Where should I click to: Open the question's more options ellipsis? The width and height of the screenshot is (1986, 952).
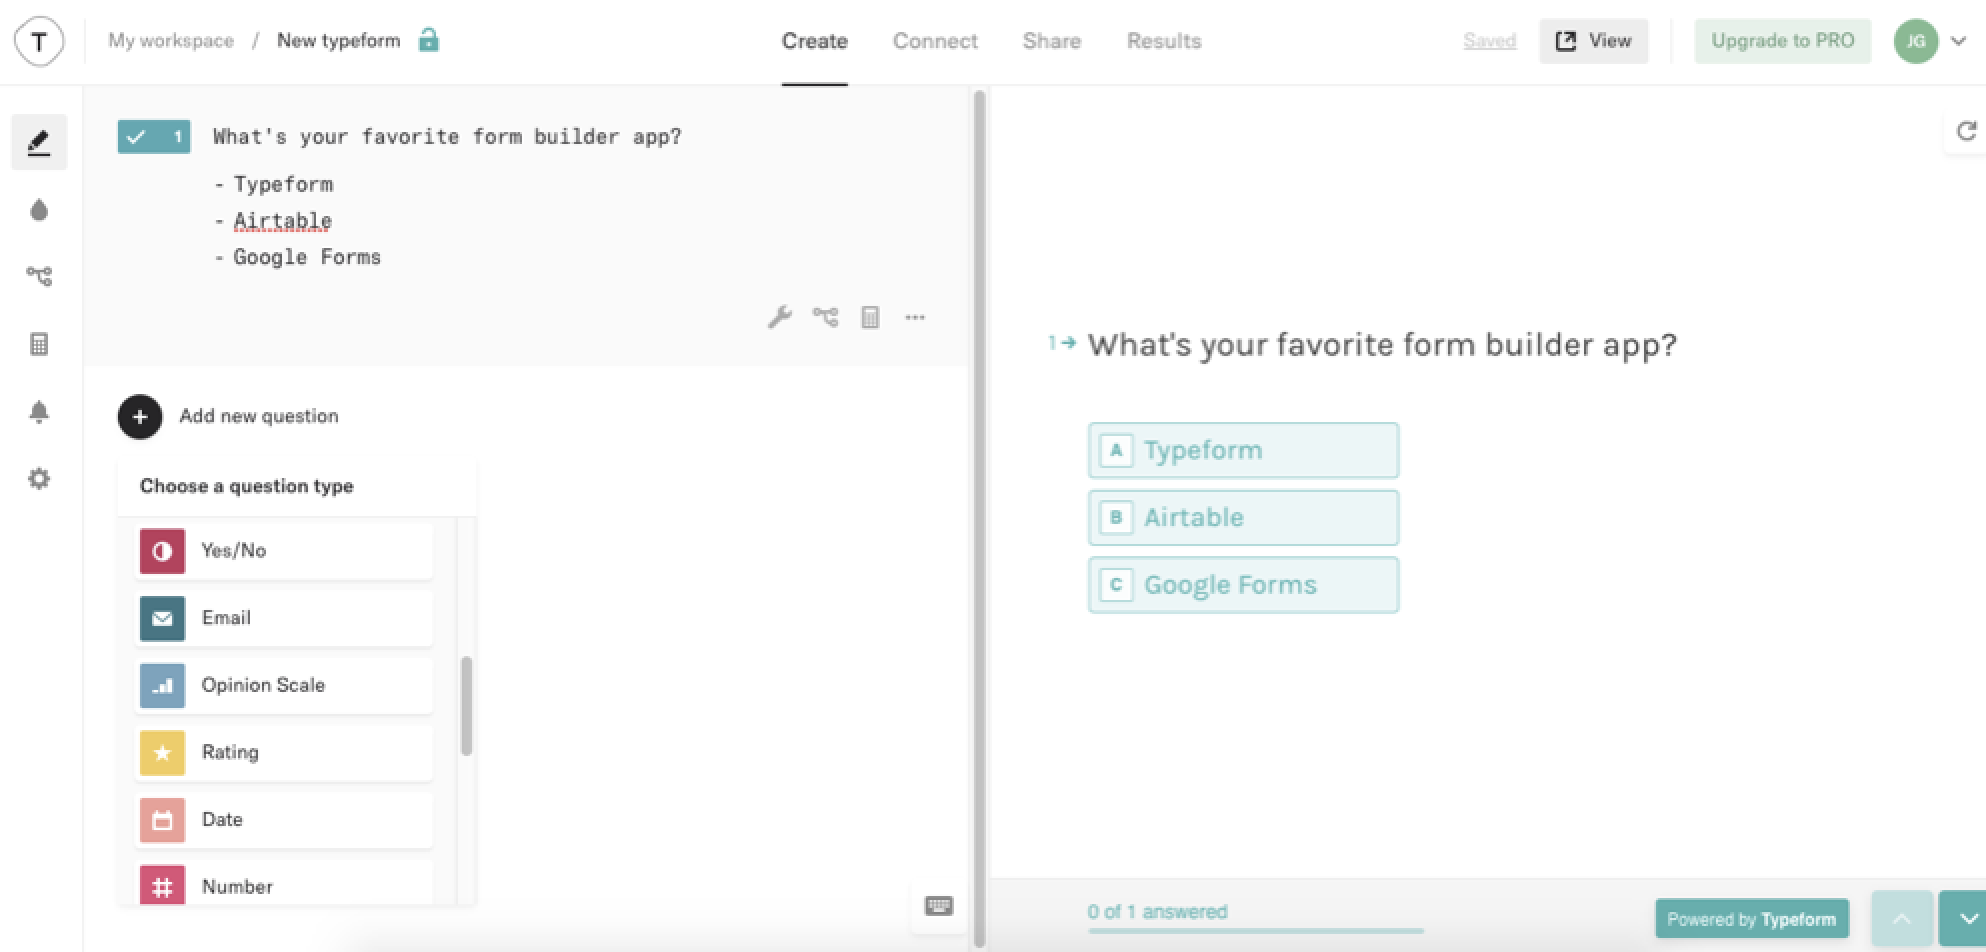pos(915,318)
